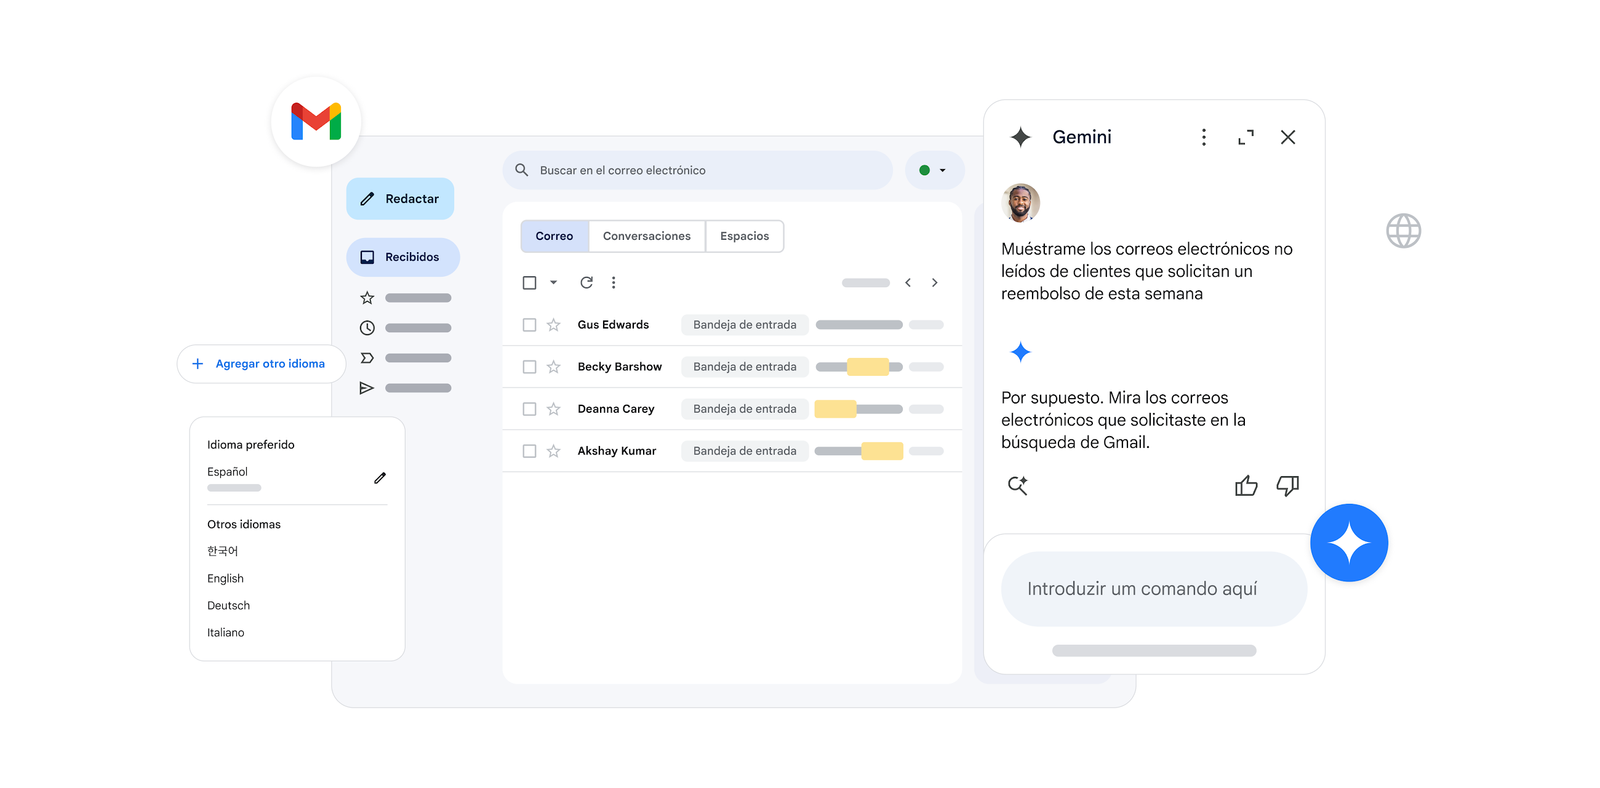Go to next page with right chevron
This screenshot has width=1600, height=788.
click(934, 283)
